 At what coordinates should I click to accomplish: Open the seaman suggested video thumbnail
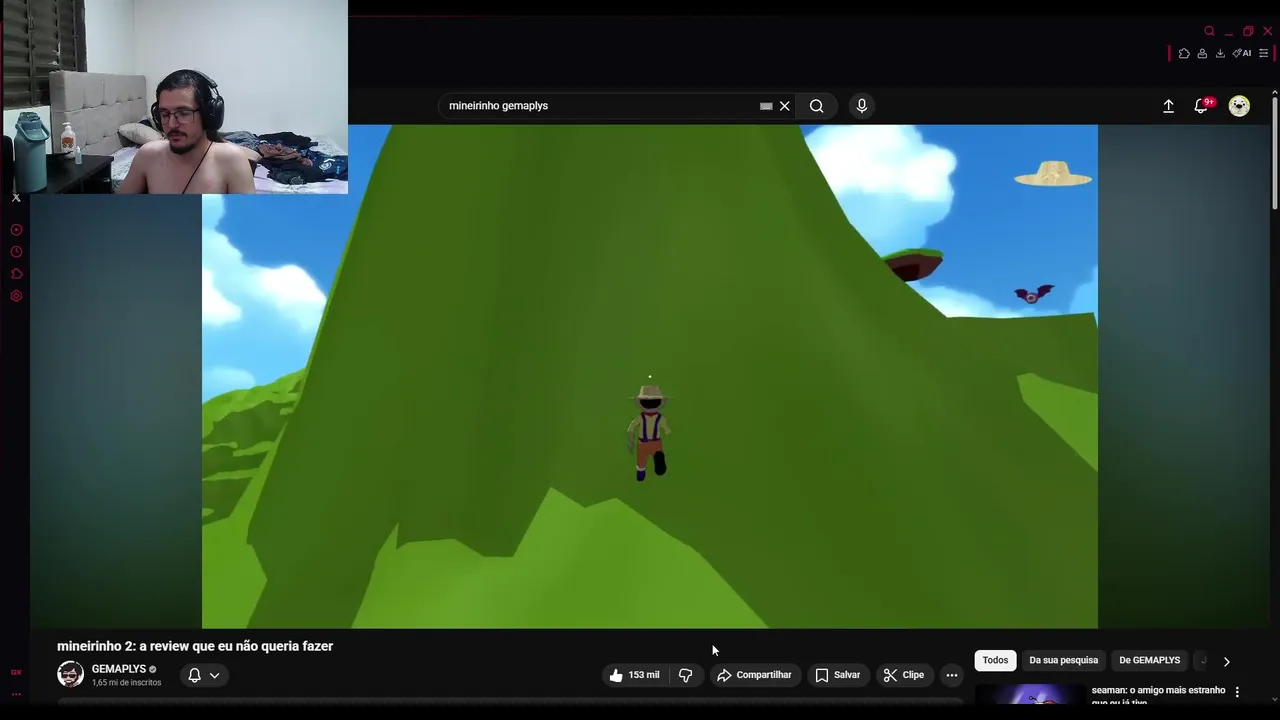tap(1030, 694)
